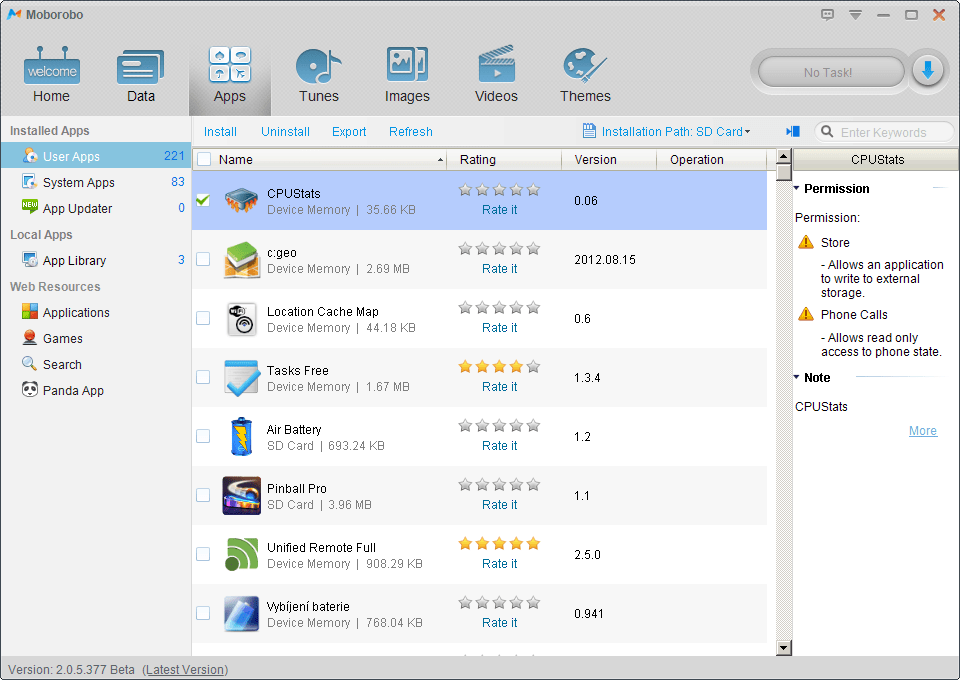Click the Export button

click(x=349, y=132)
